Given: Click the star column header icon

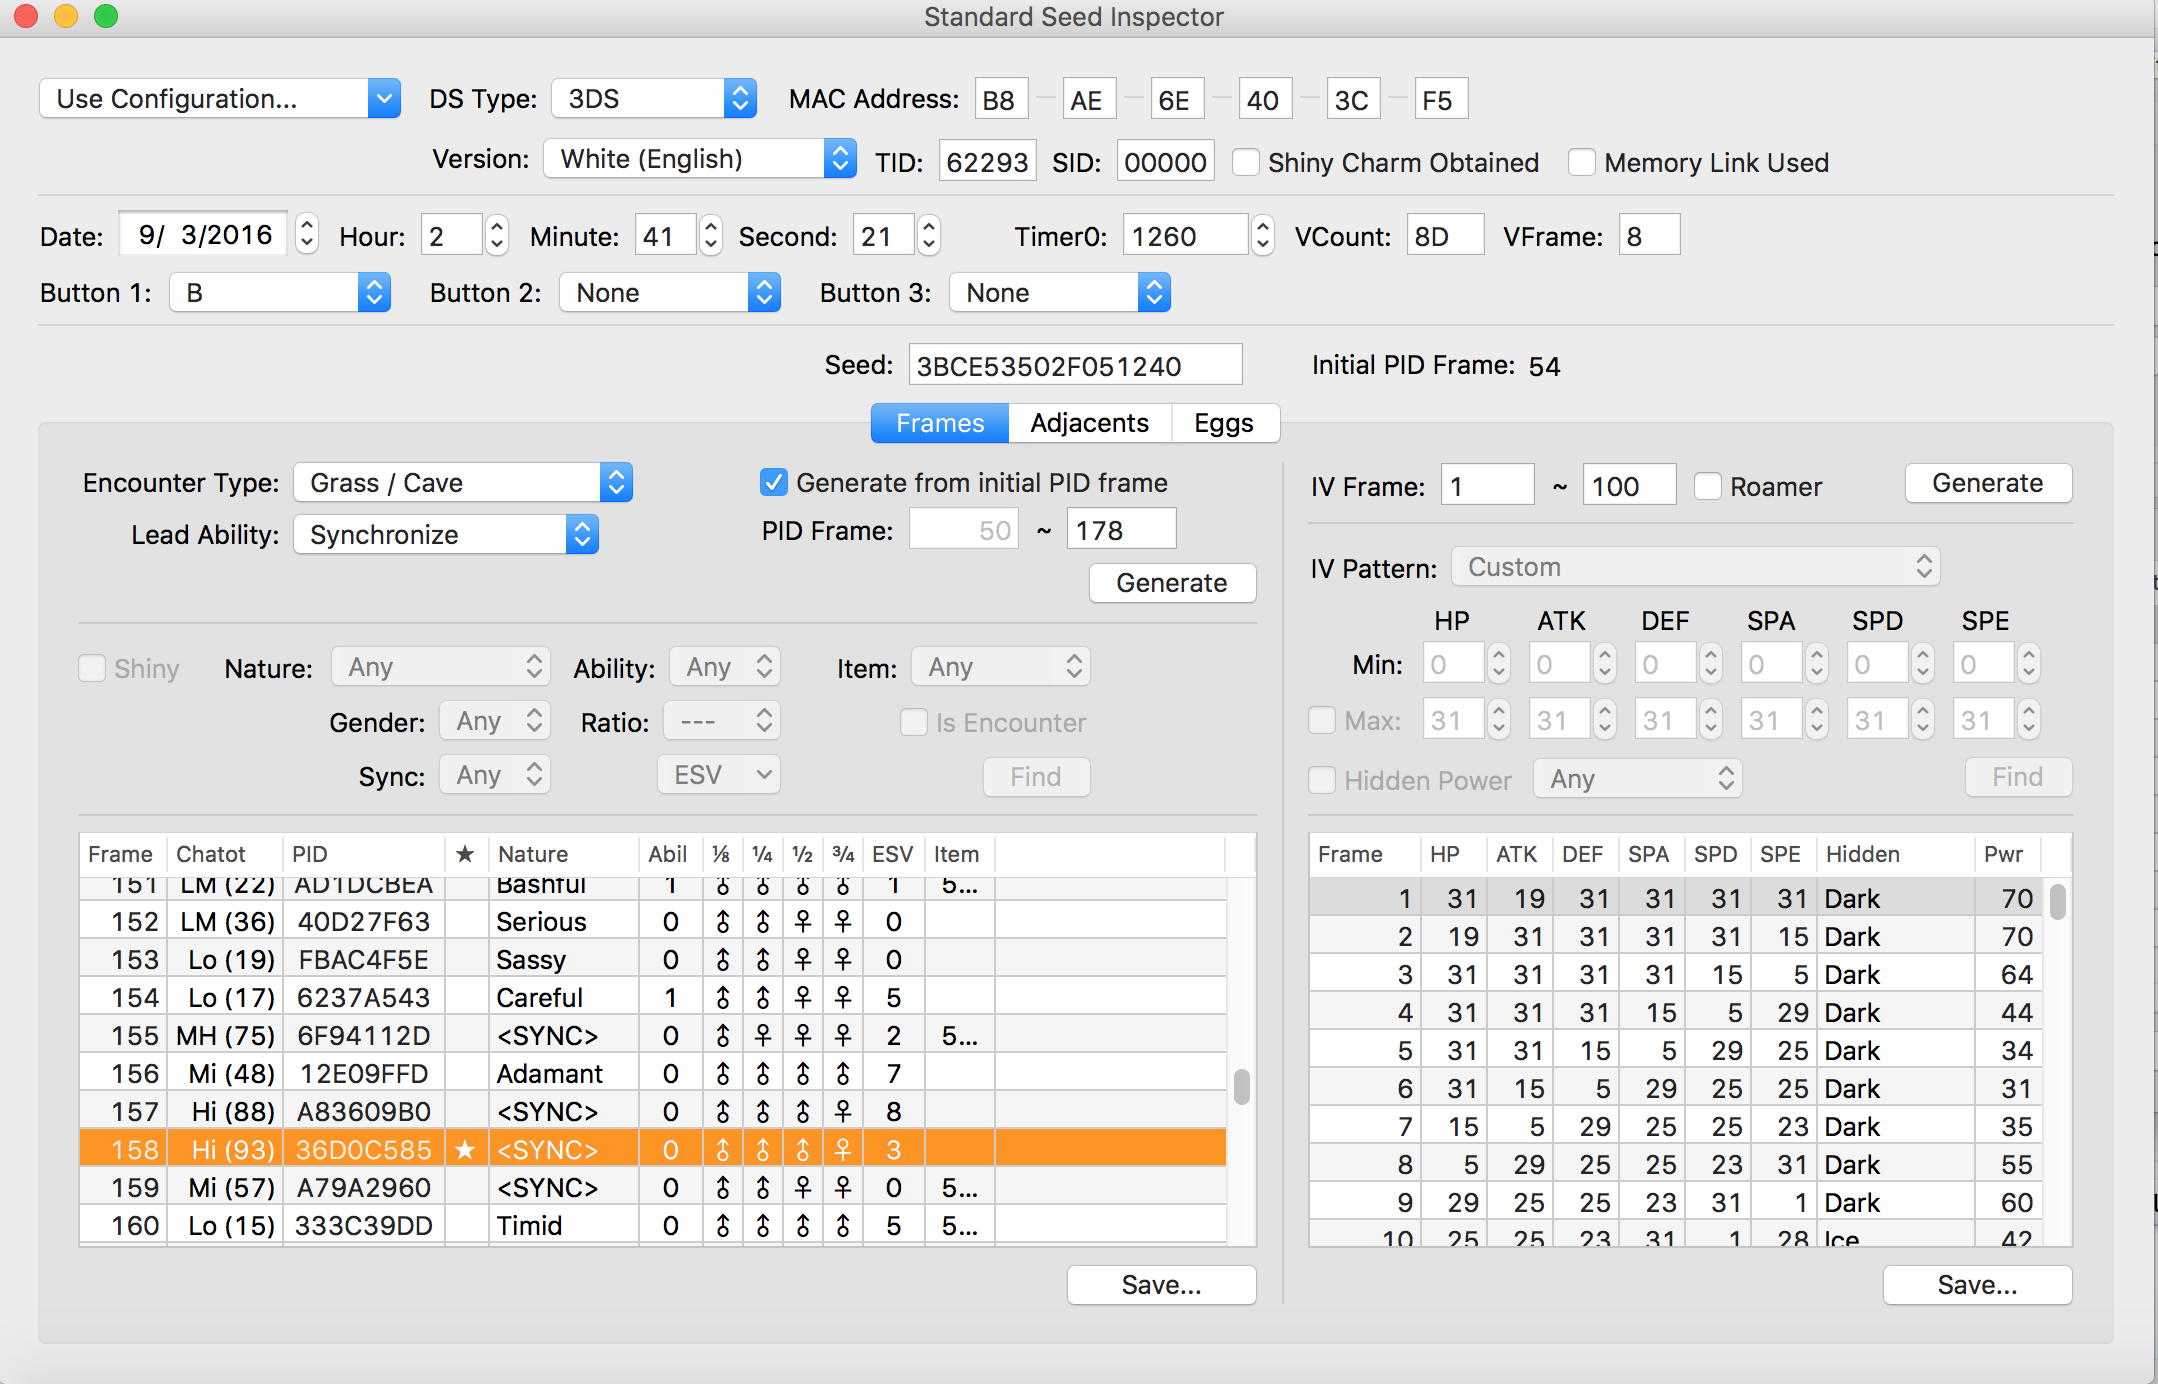Looking at the screenshot, I should point(464,854).
